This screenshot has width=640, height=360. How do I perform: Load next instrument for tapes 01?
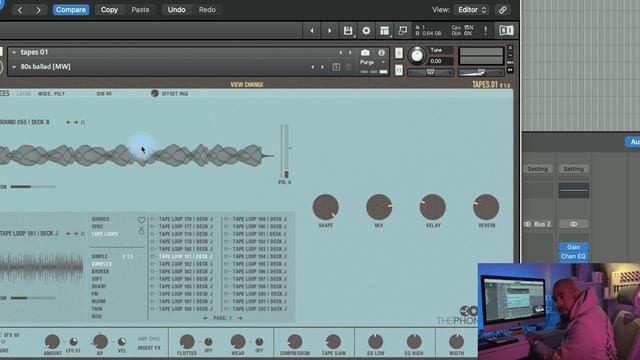[x=350, y=53]
